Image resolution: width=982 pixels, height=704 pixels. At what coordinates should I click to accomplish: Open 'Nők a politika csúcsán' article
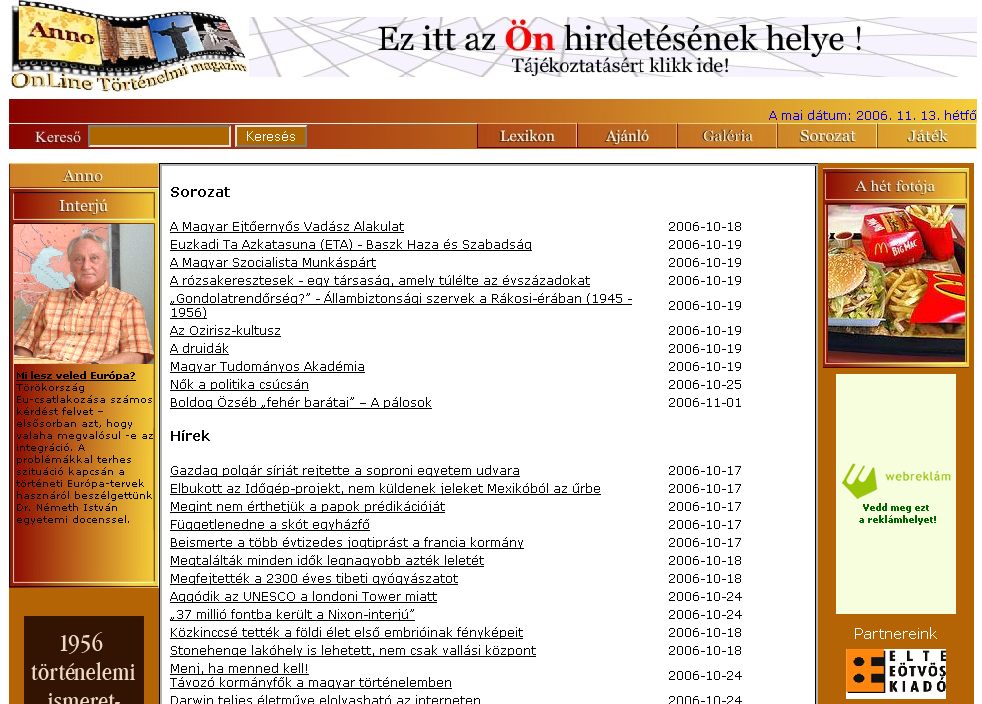point(239,385)
